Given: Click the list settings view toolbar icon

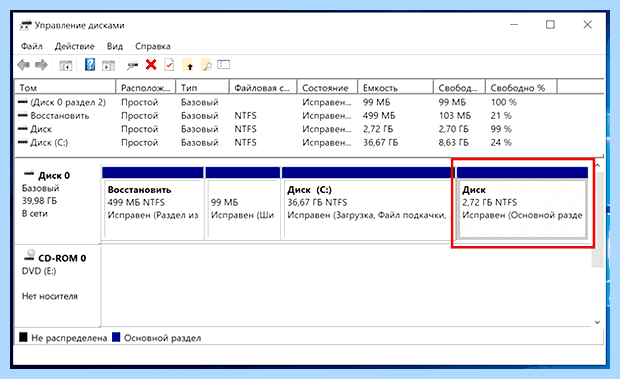Looking at the screenshot, I should (x=223, y=64).
